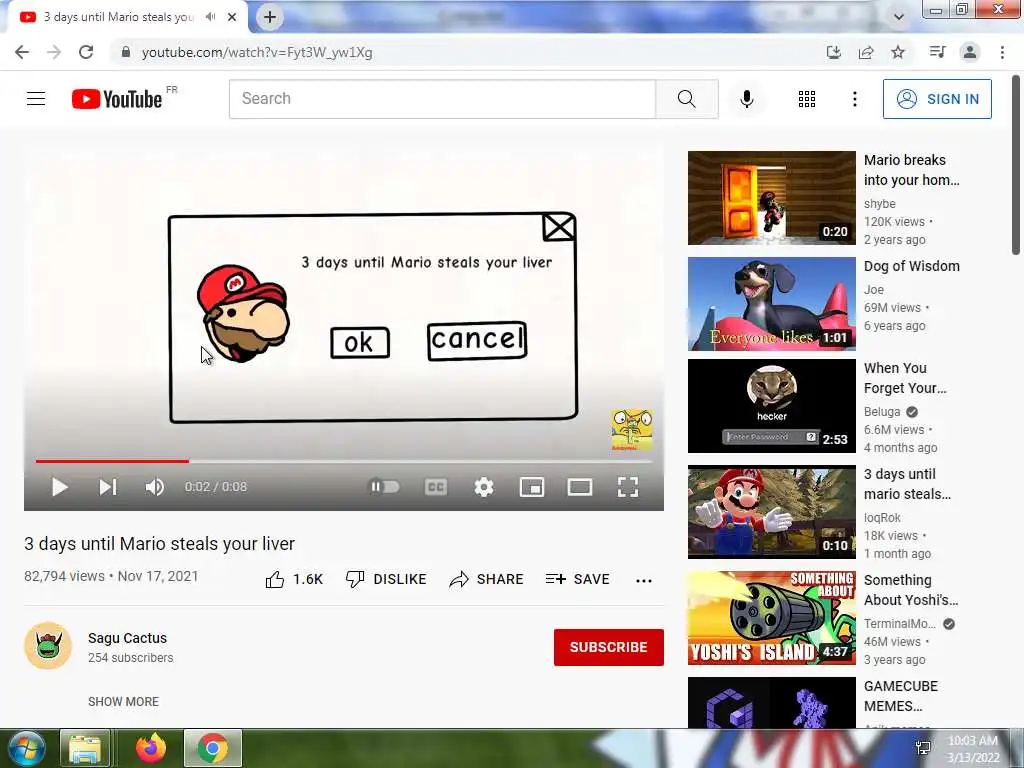This screenshot has height=768, width=1024.
Task: Seek on the red video progress bar
Action: pyautogui.click(x=344, y=461)
